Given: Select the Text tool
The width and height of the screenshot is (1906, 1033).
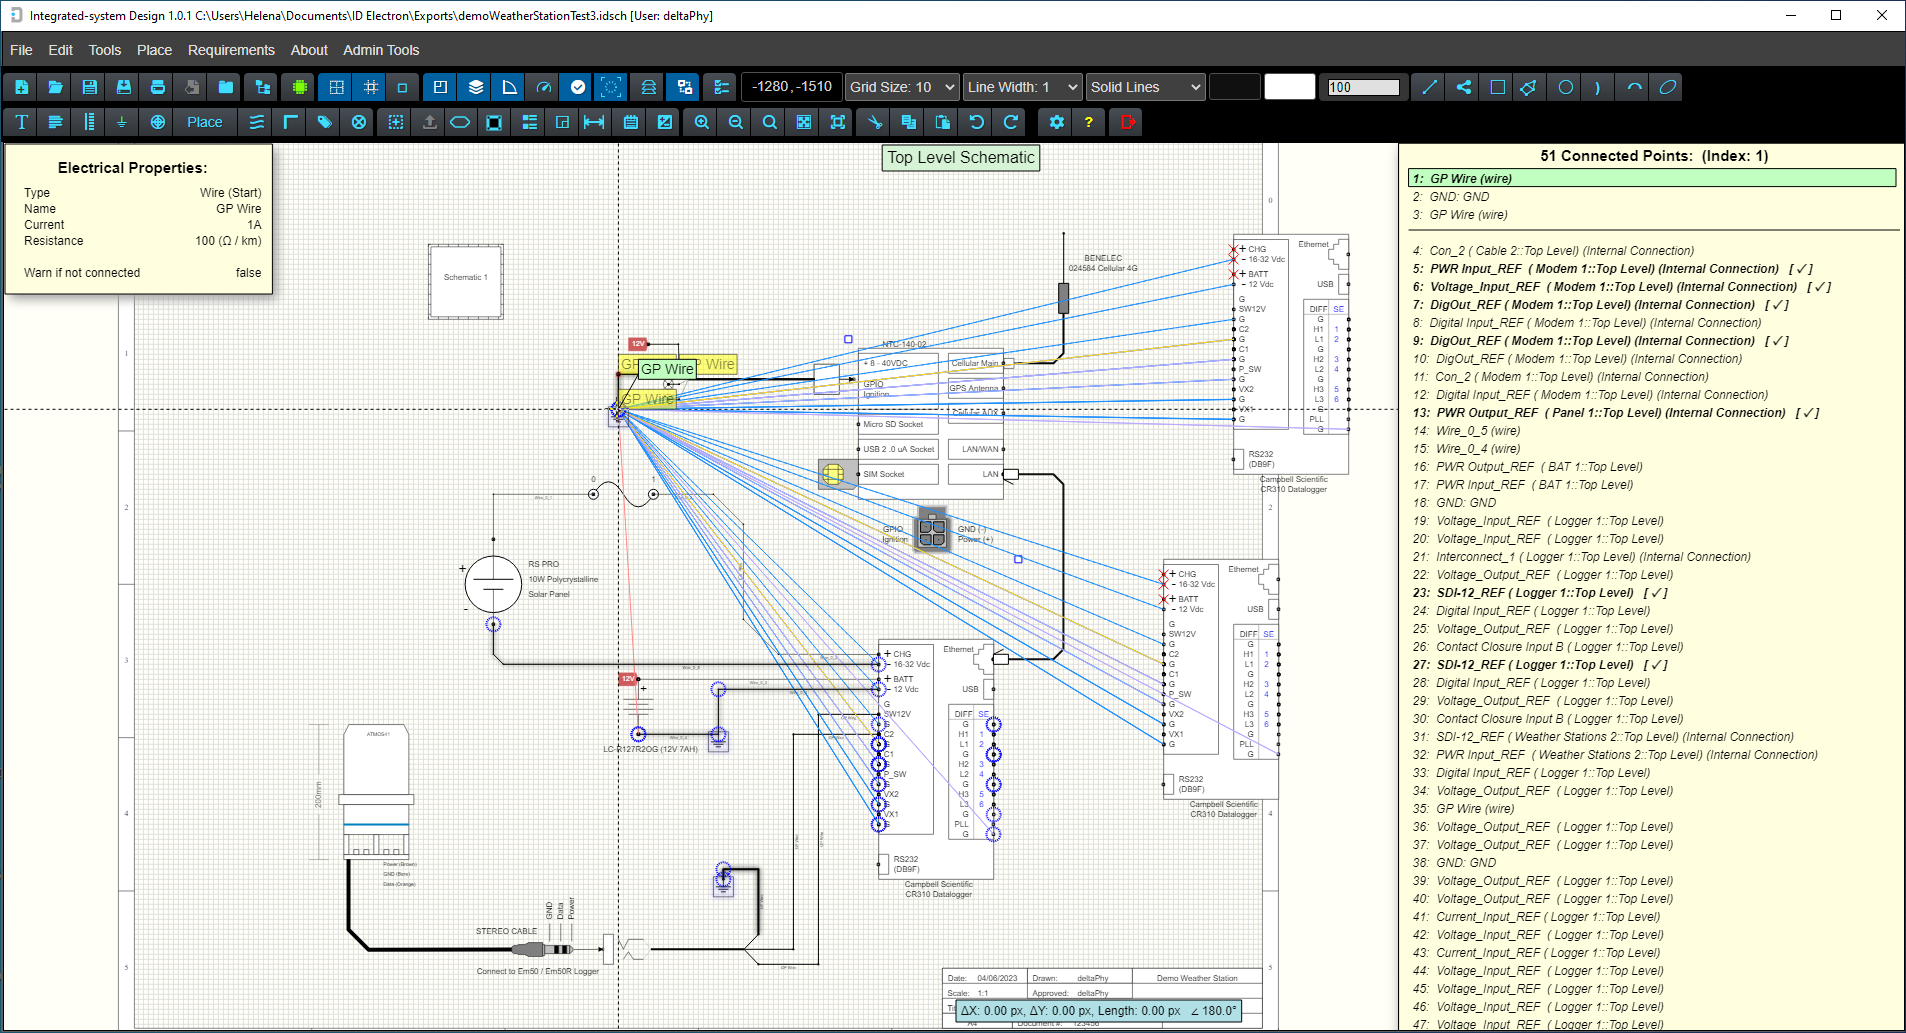Looking at the screenshot, I should [x=20, y=122].
